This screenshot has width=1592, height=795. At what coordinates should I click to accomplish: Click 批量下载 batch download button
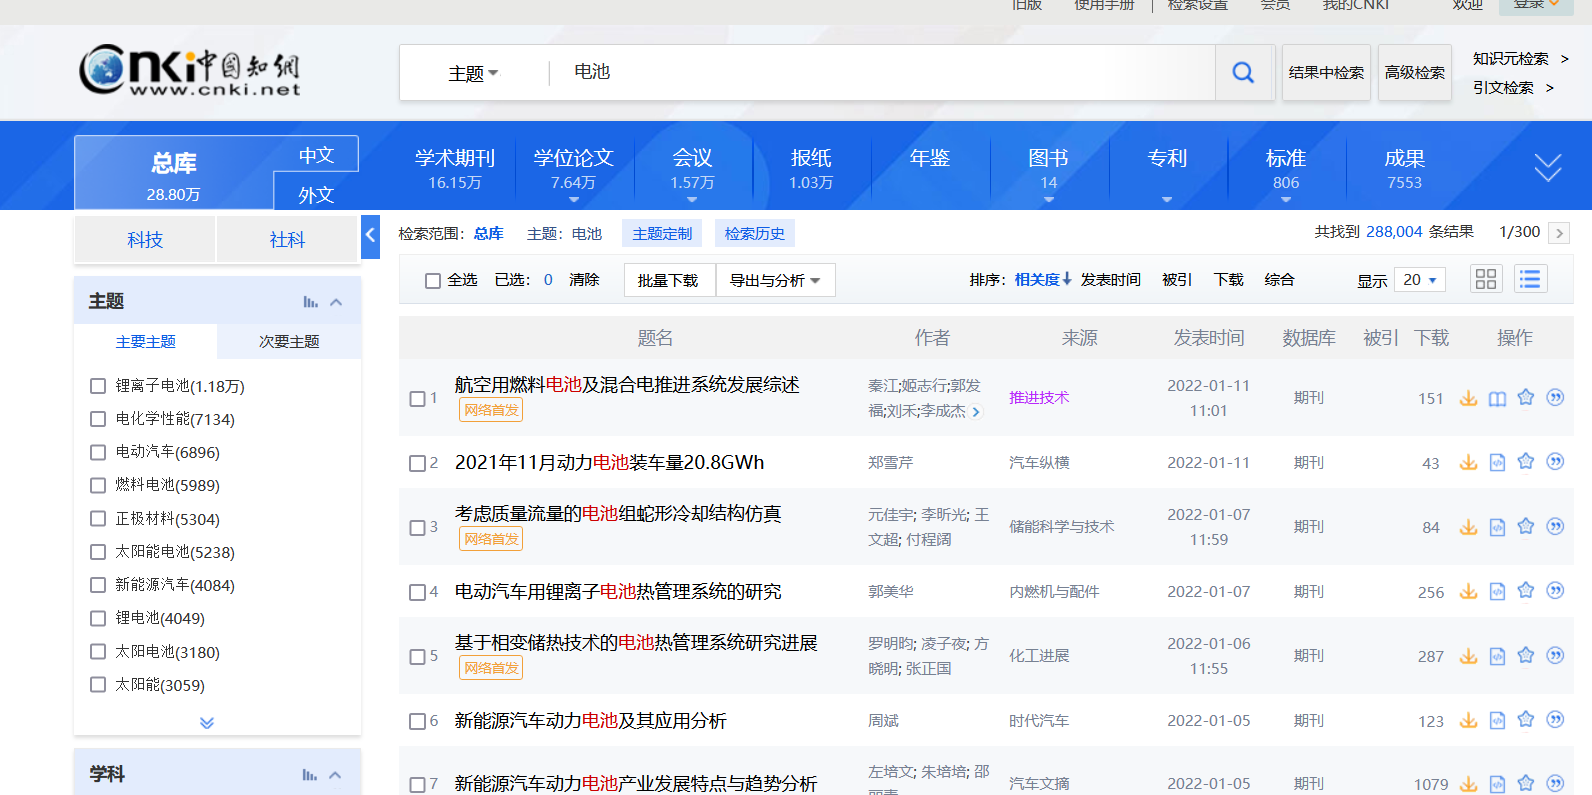point(668,280)
